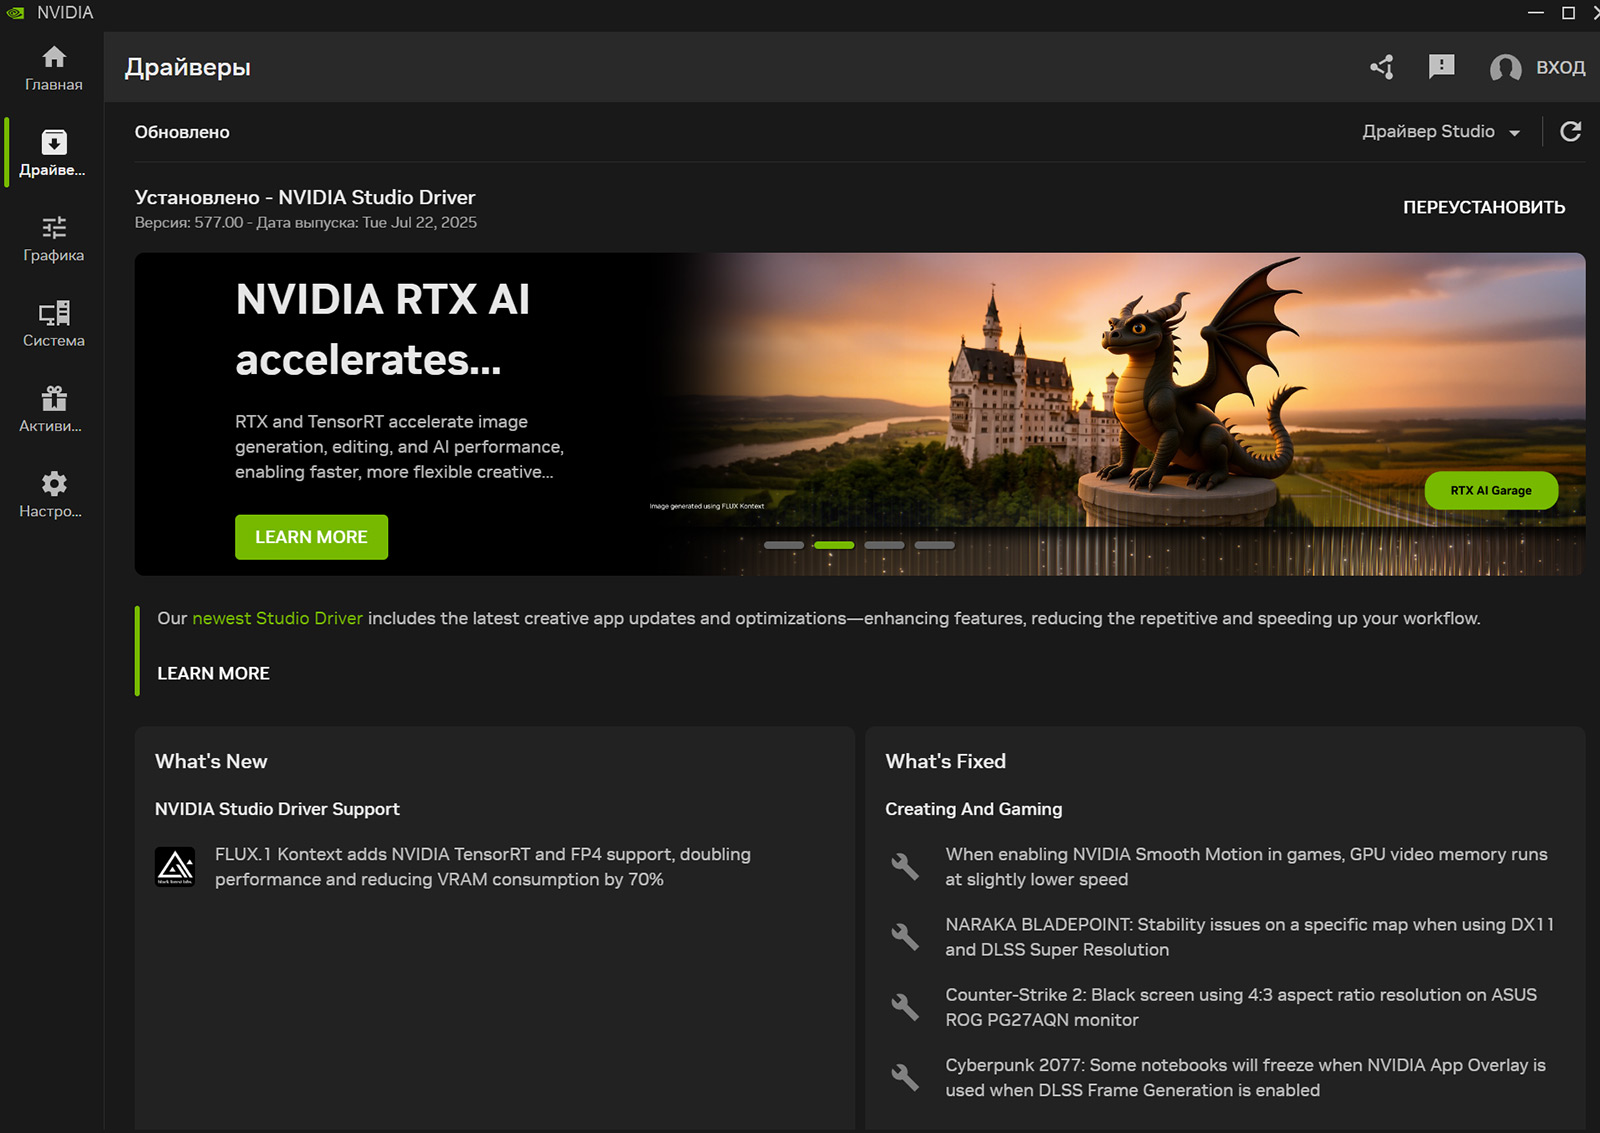Click the FLUX.1 Kontext Black Forest Labs icon
Viewport: 1600px width, 1133px height.
tap(175, 866)
